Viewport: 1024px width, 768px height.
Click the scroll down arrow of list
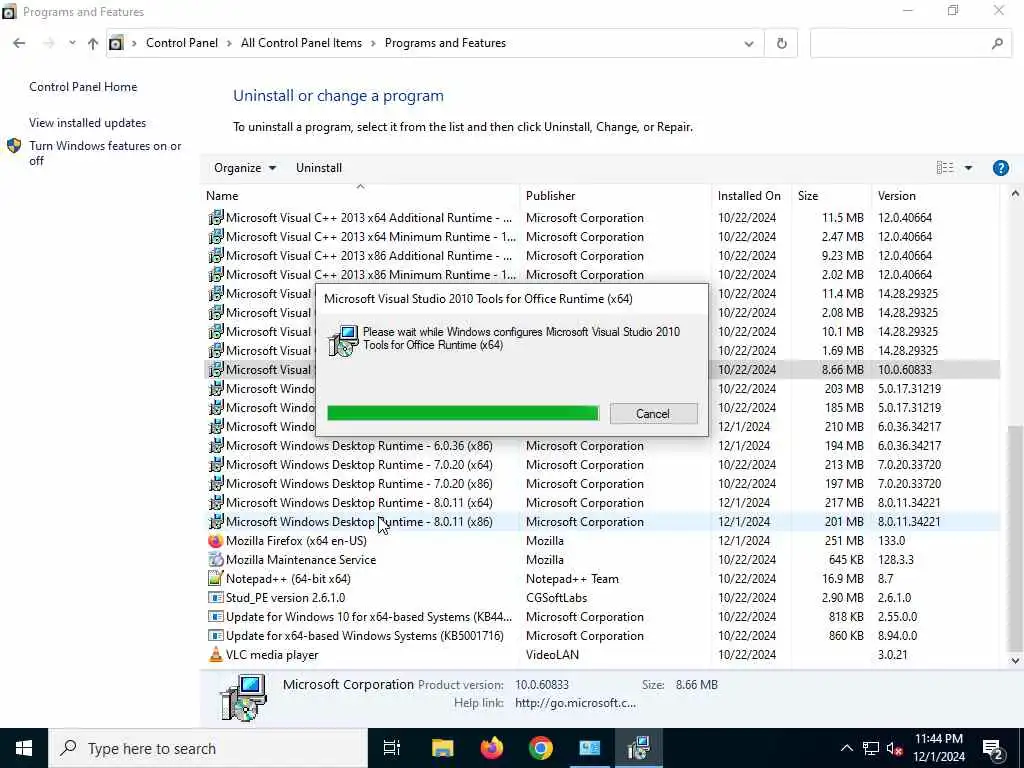point(1015,660)
